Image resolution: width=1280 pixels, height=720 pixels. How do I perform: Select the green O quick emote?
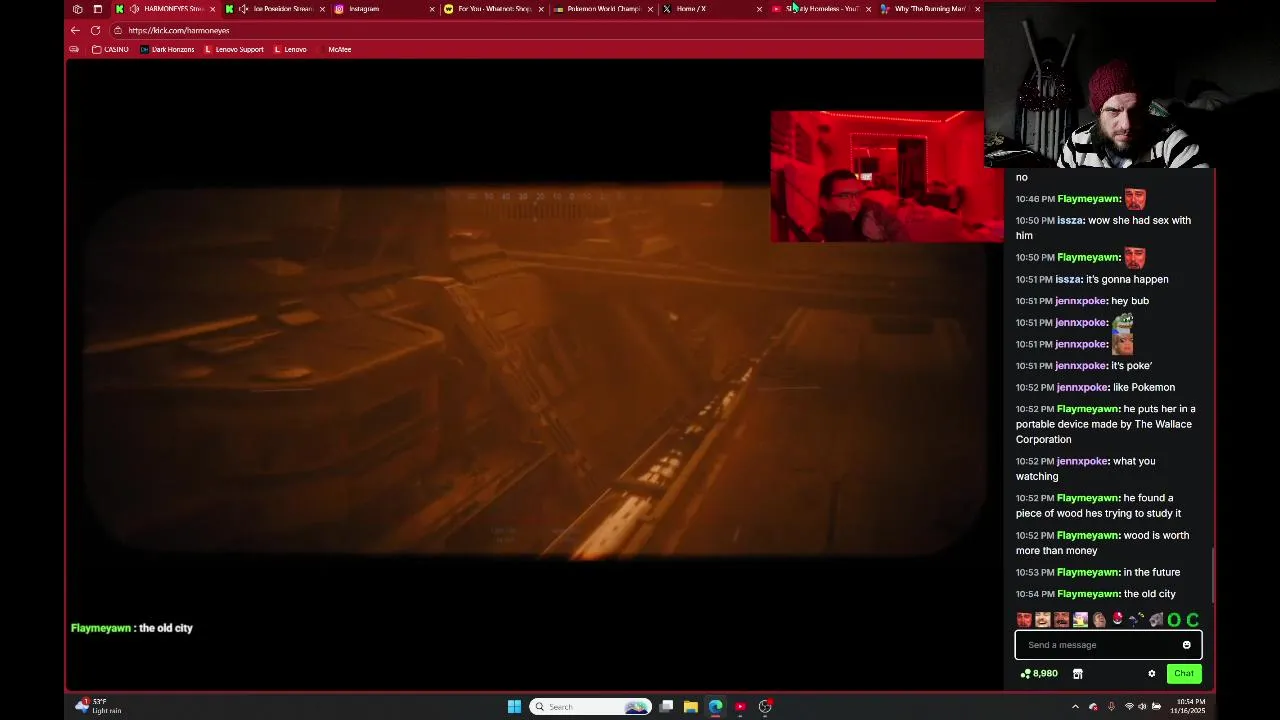[x=1174, y=620]
